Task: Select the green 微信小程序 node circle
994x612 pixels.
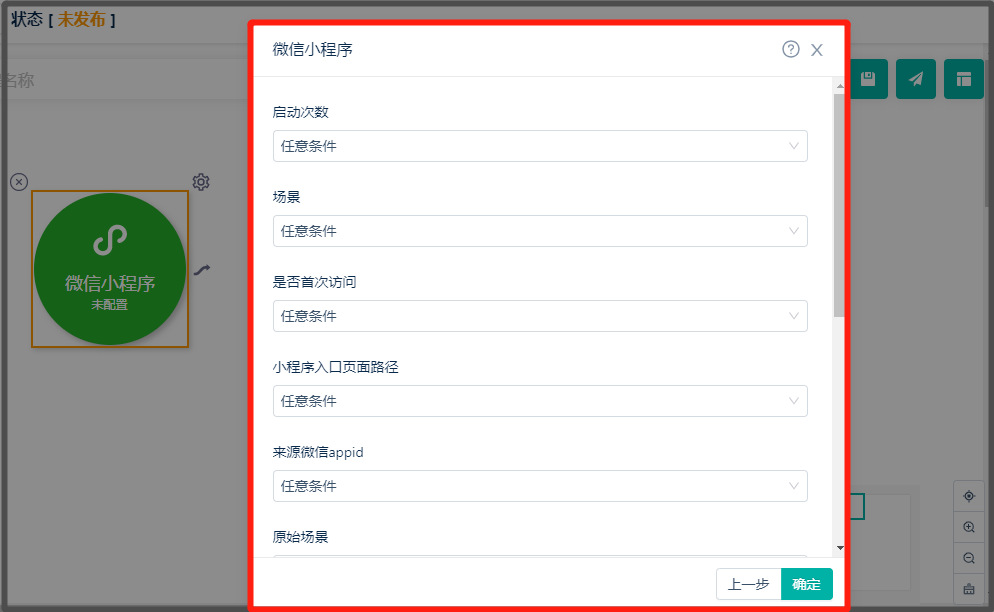Action: (x=110, y=269)
